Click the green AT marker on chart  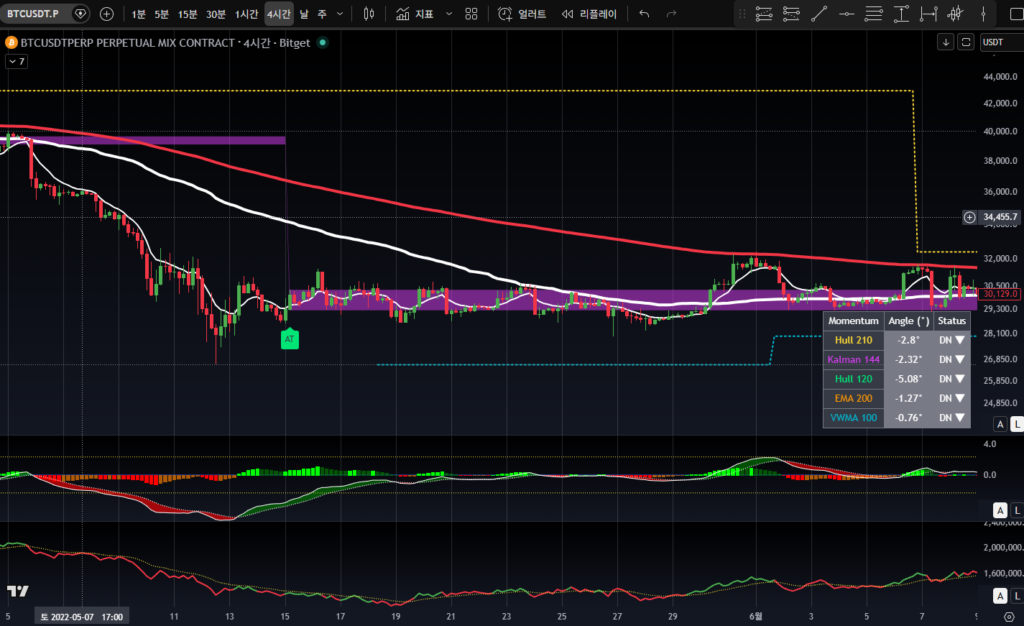(289, 340)
